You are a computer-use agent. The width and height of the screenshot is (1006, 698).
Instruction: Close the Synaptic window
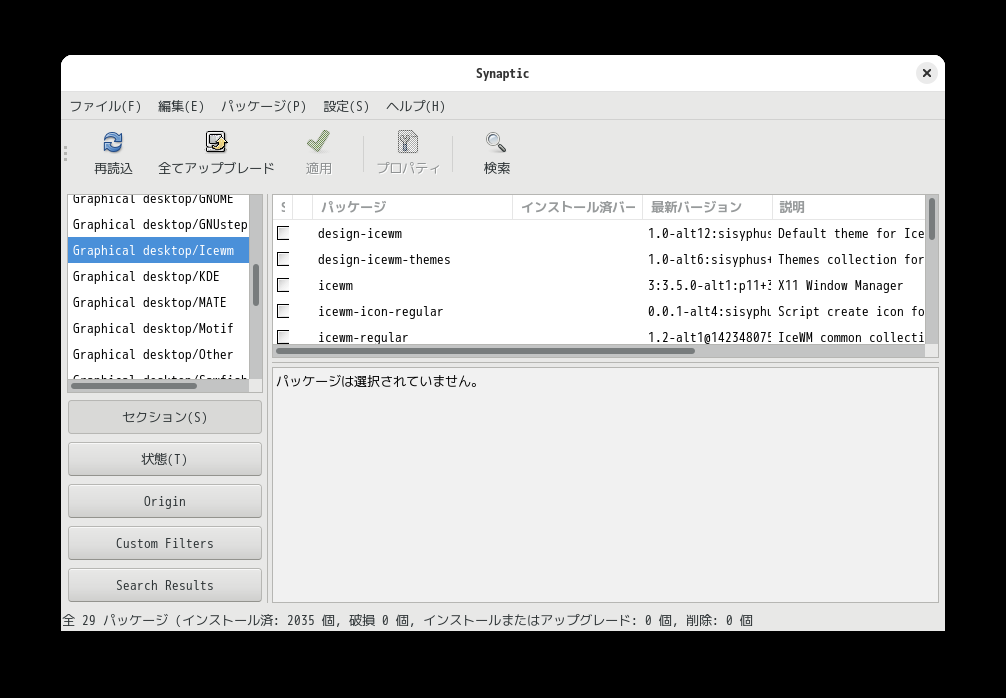pos(926,73)
